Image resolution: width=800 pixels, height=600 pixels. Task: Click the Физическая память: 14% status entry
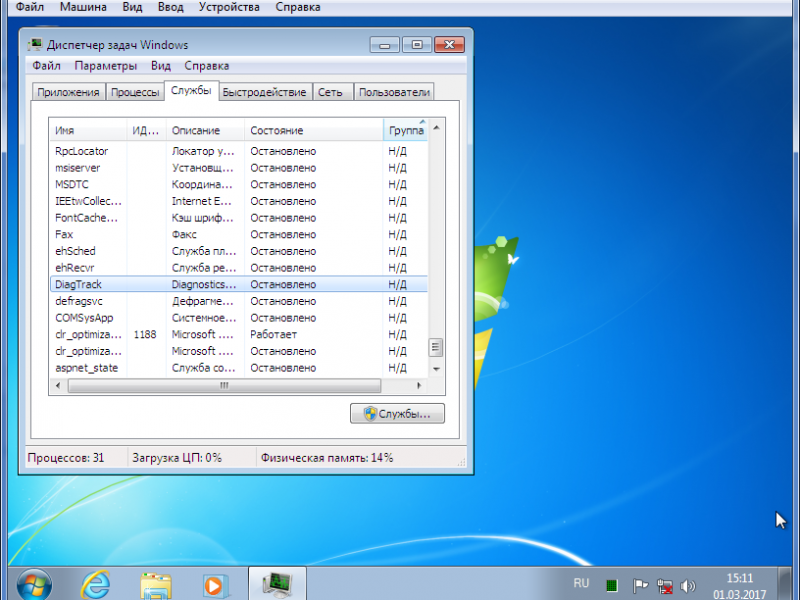327,458
